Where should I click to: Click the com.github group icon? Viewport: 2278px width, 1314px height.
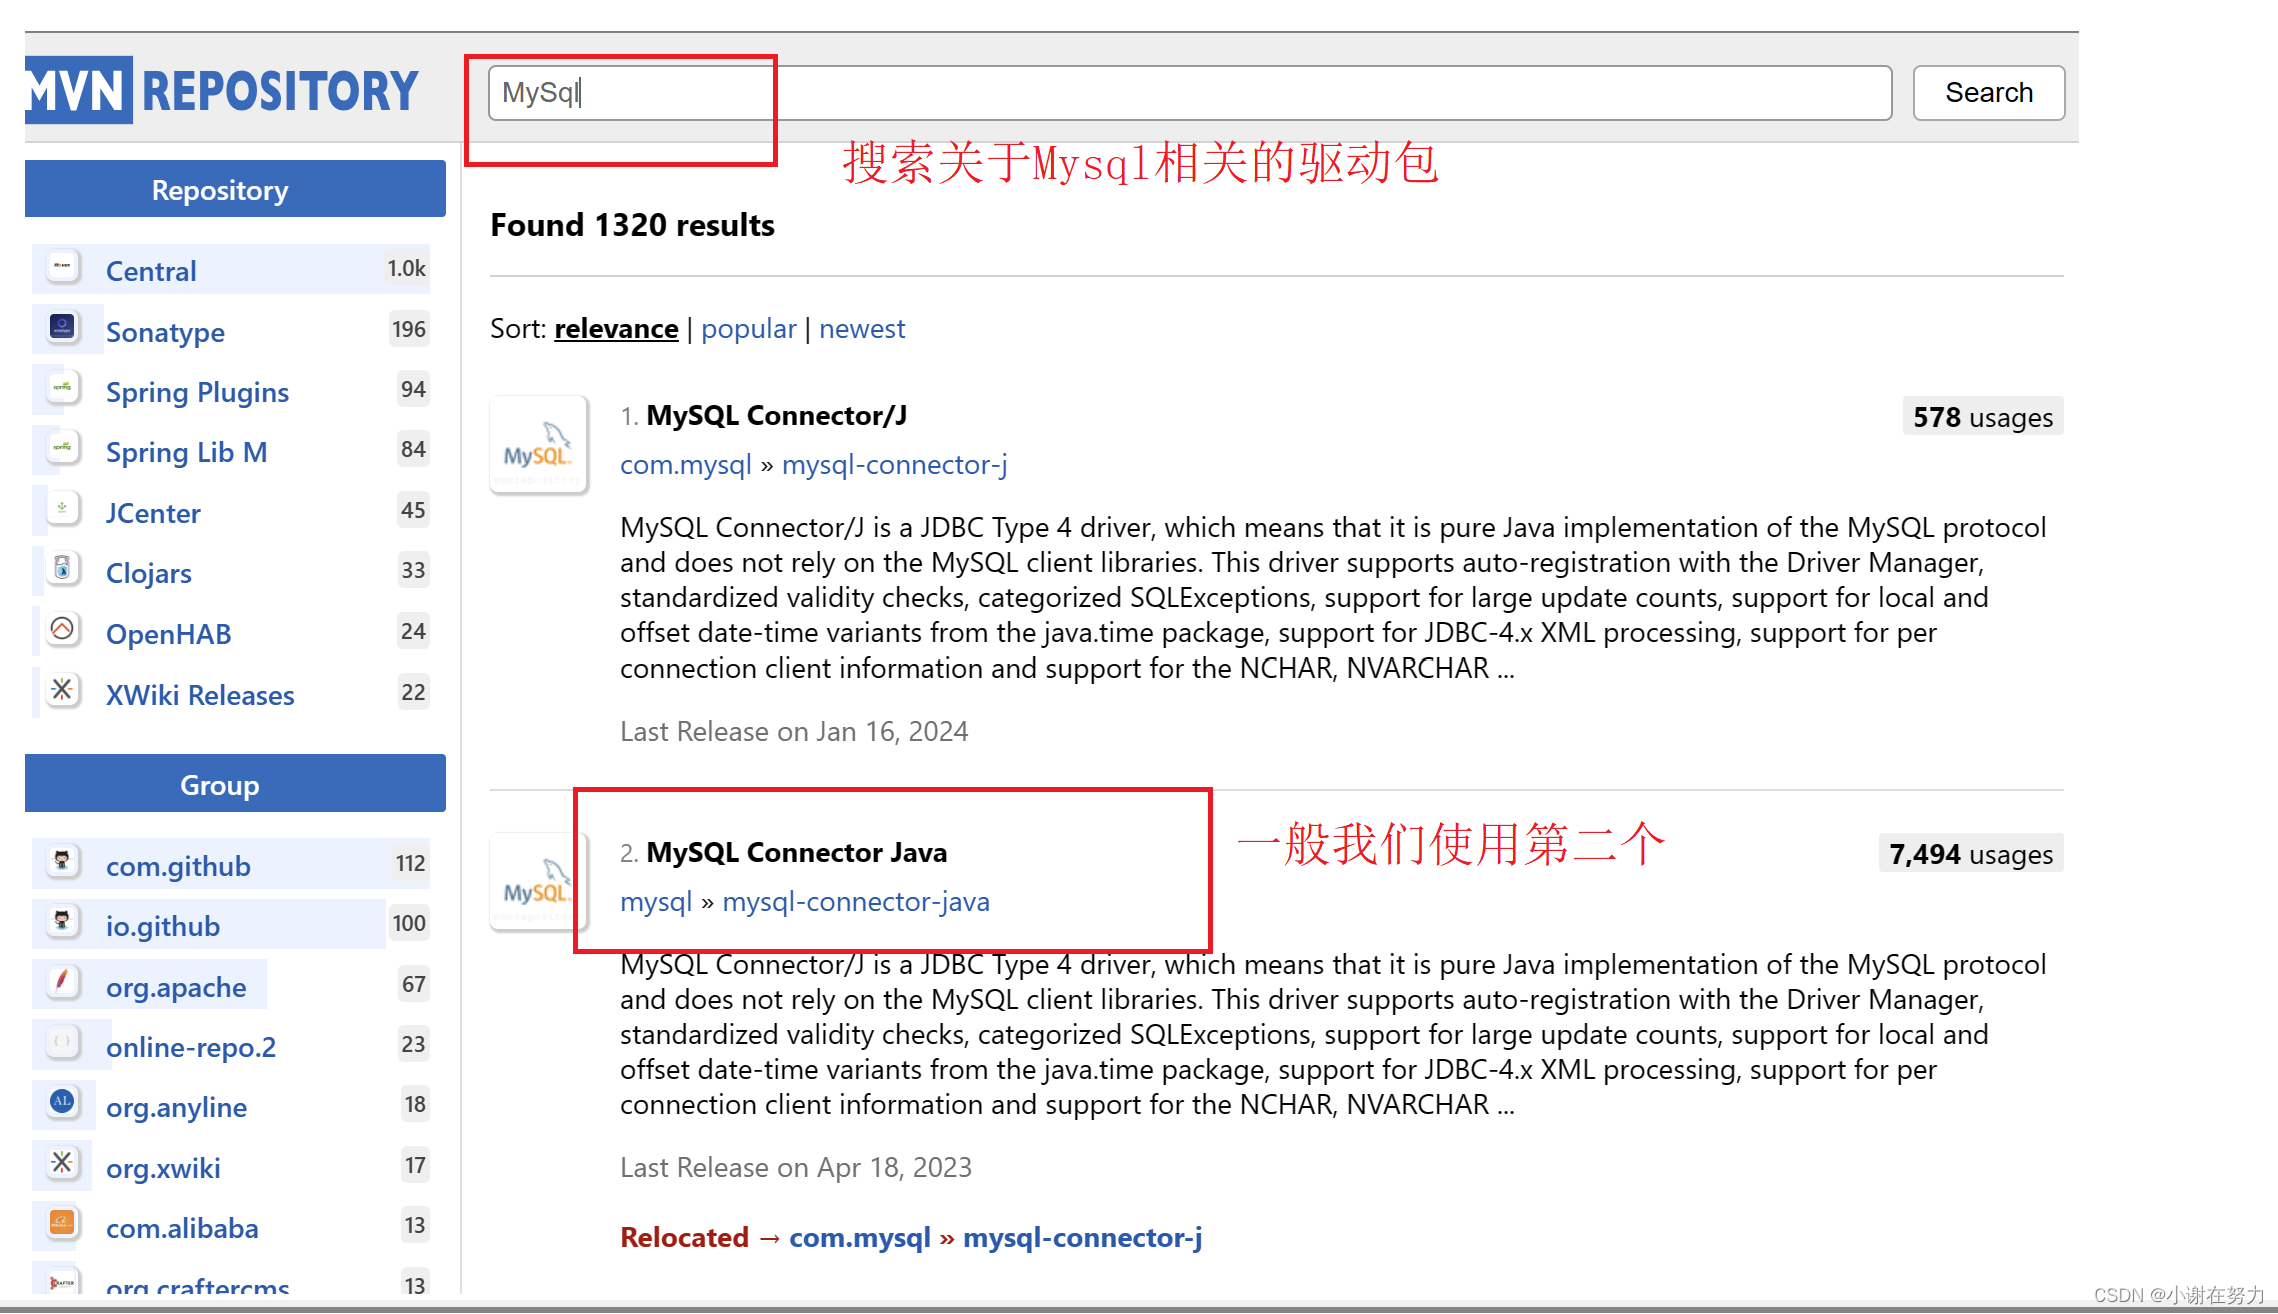[x=63, y=862]
